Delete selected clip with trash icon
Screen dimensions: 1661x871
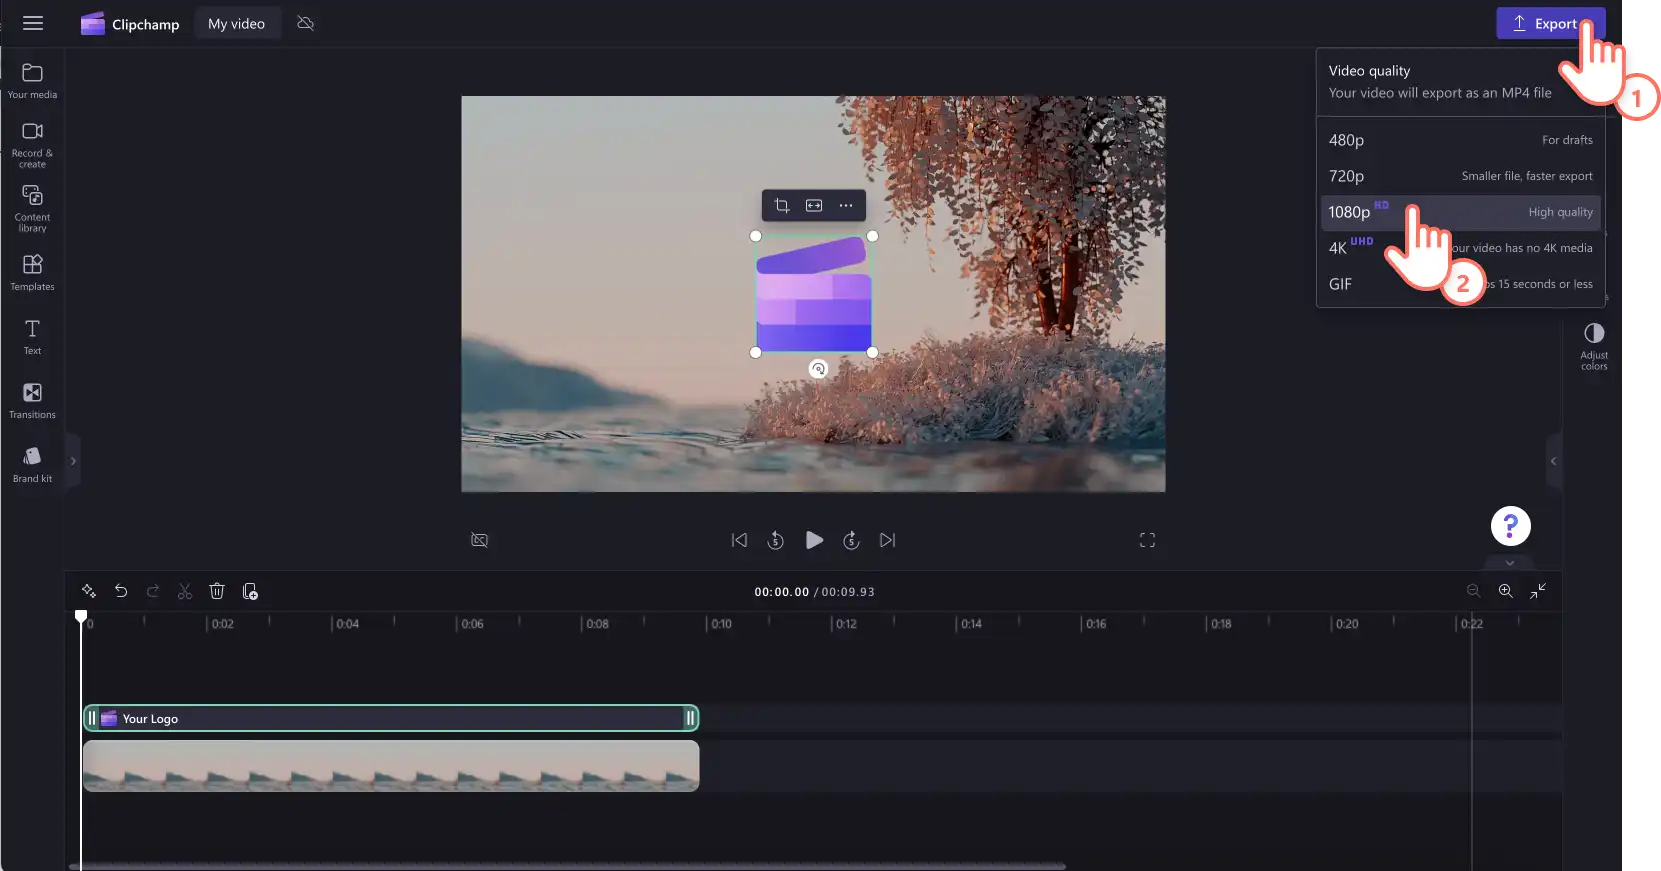pyautogui.click(x=217, y=591)
